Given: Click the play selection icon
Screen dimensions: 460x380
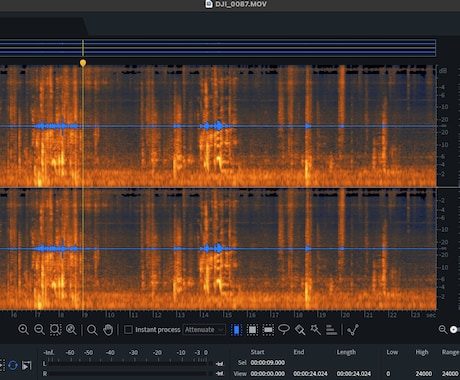Looking at the screenshot, I should coord(26,365).
